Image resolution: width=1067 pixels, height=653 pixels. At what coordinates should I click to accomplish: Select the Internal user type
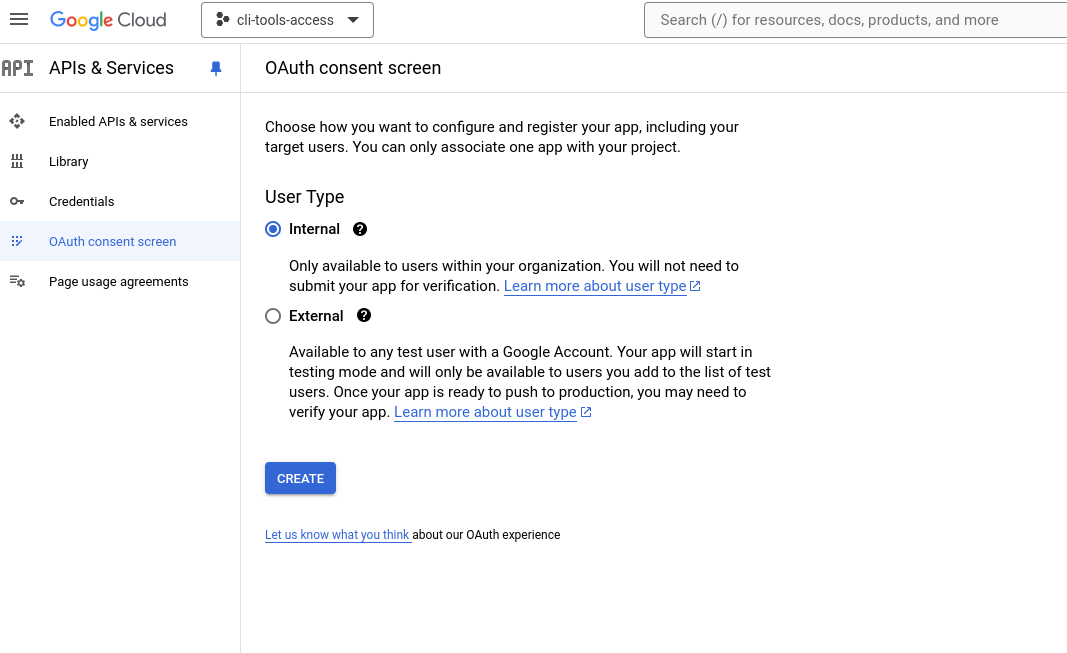(273, 229)
